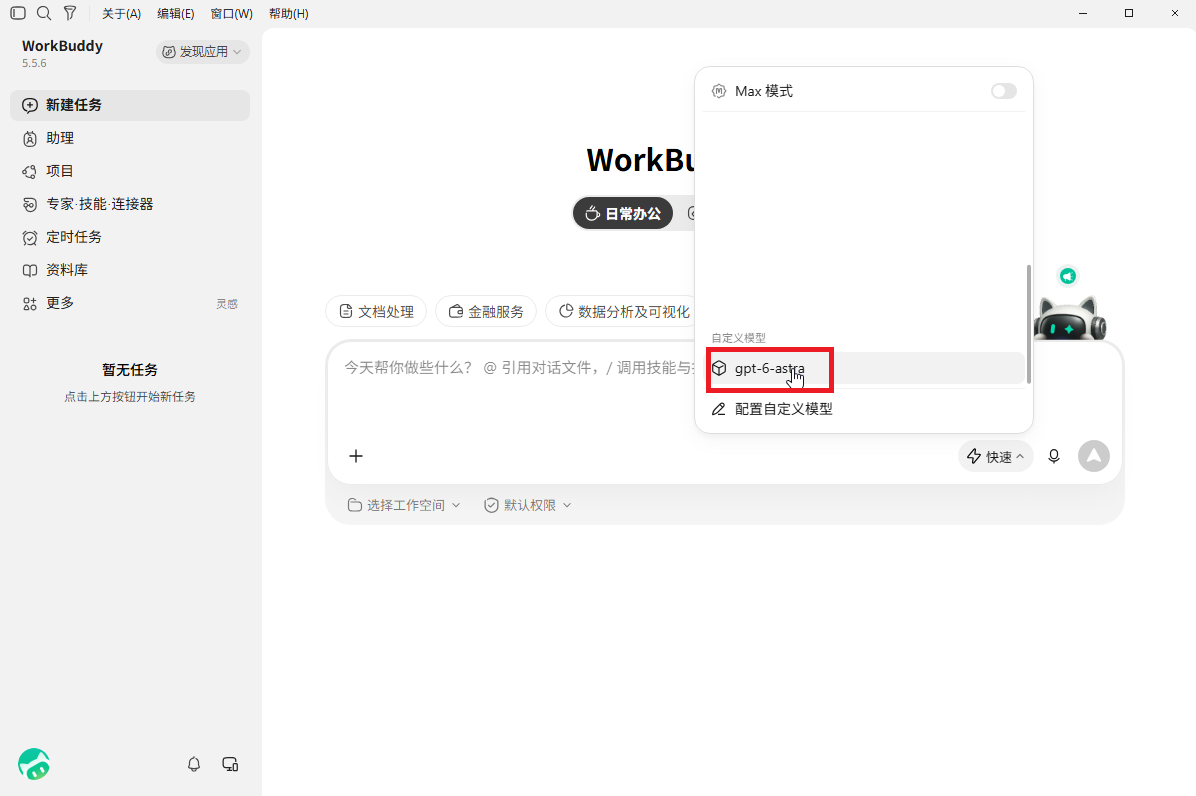Click the 点击上方按钮开始新任务 hint text
1196x796 pixels.
(130, 396)
